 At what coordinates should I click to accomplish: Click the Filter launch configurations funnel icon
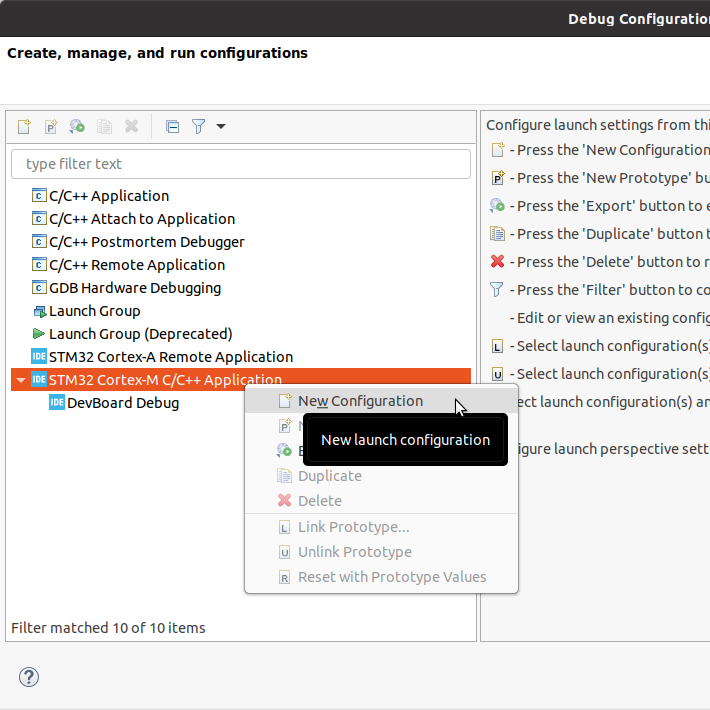pos(198,126)
